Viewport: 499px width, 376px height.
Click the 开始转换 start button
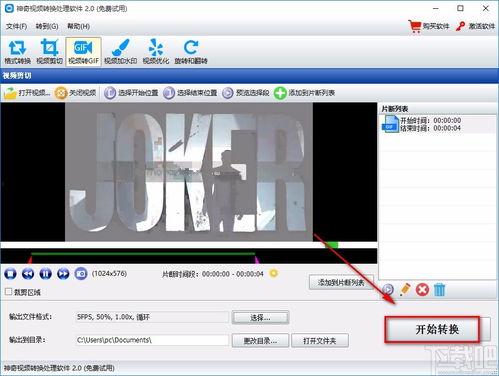tap(432, 329)
